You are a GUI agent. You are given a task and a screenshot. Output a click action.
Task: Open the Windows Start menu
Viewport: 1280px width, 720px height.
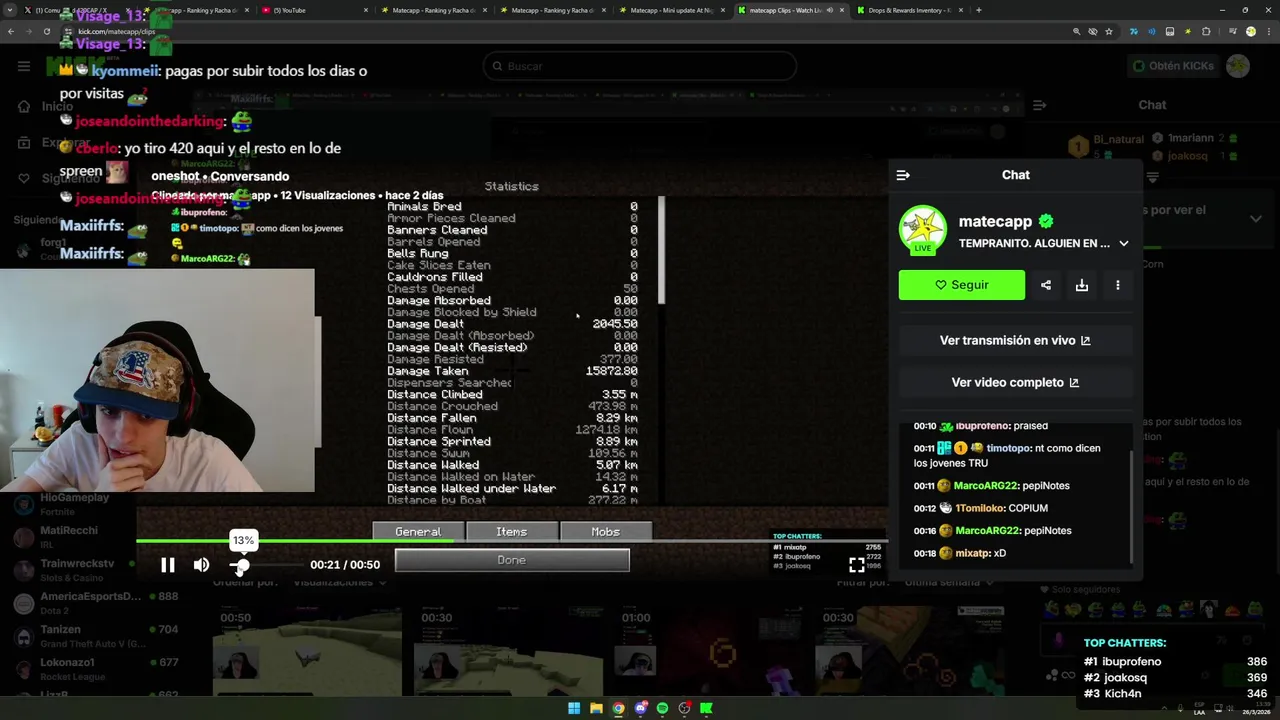click(x=574, y=708)
